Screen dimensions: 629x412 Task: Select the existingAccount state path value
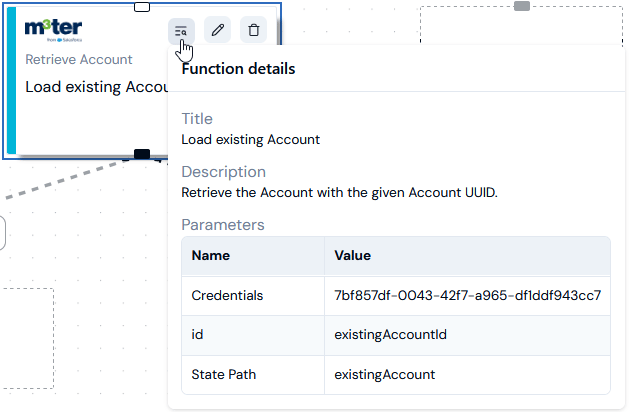(x=385, y=374)
